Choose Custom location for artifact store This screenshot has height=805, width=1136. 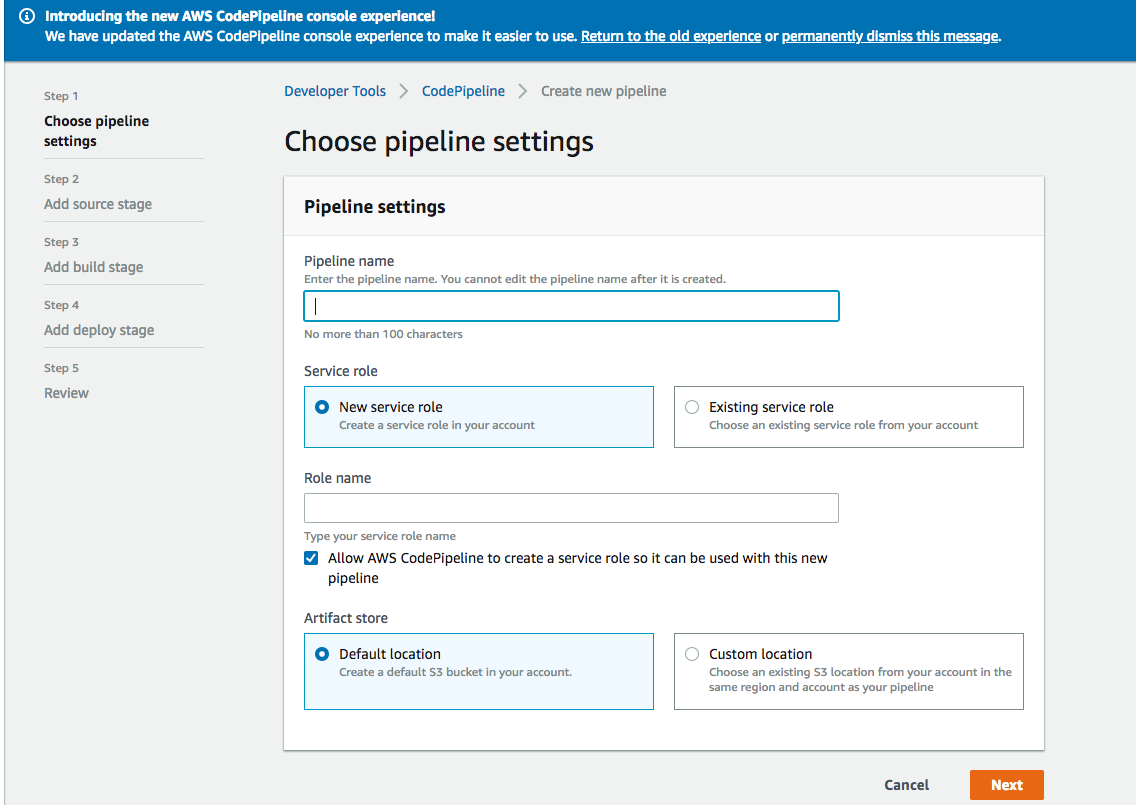pos(692,654)
